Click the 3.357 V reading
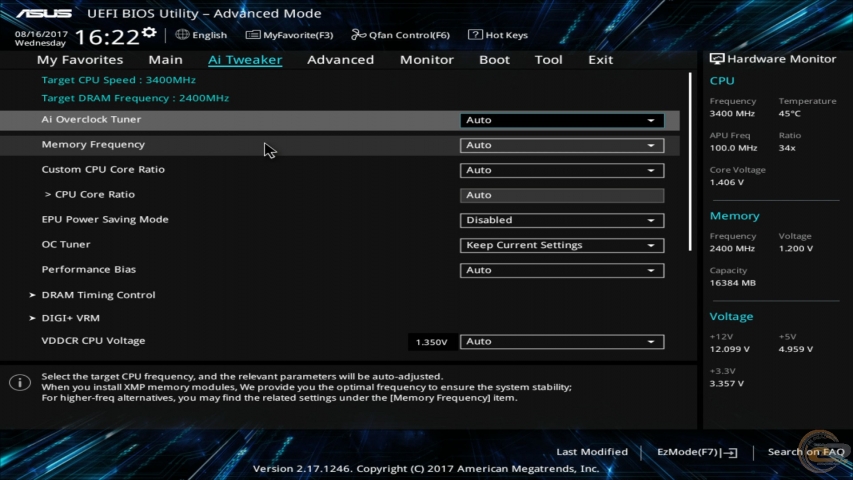 (727, 384)
